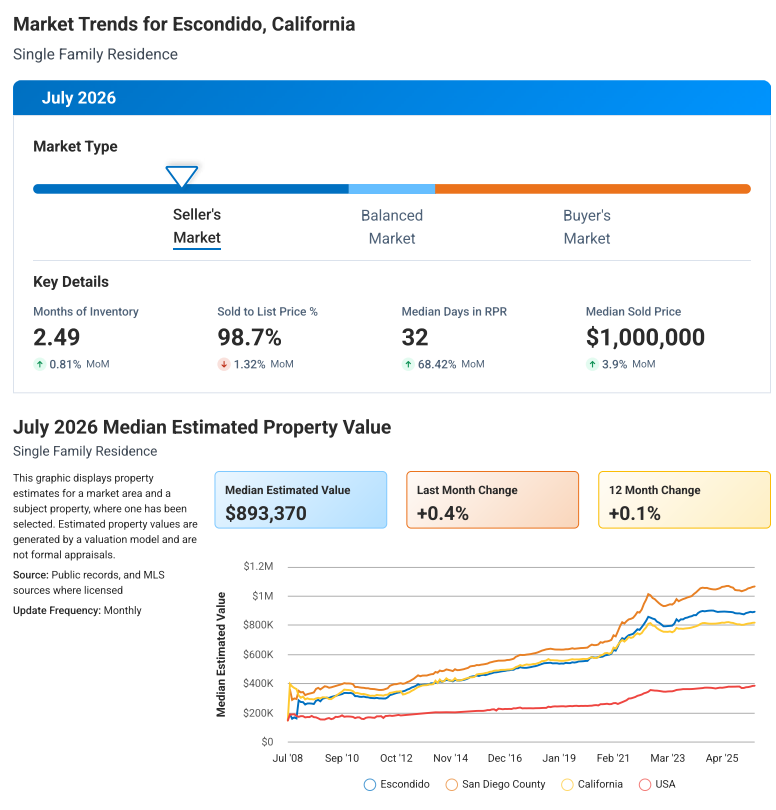Click the $200K y-axis label
The height and width of the screenshot is (810, 776).
258,713
